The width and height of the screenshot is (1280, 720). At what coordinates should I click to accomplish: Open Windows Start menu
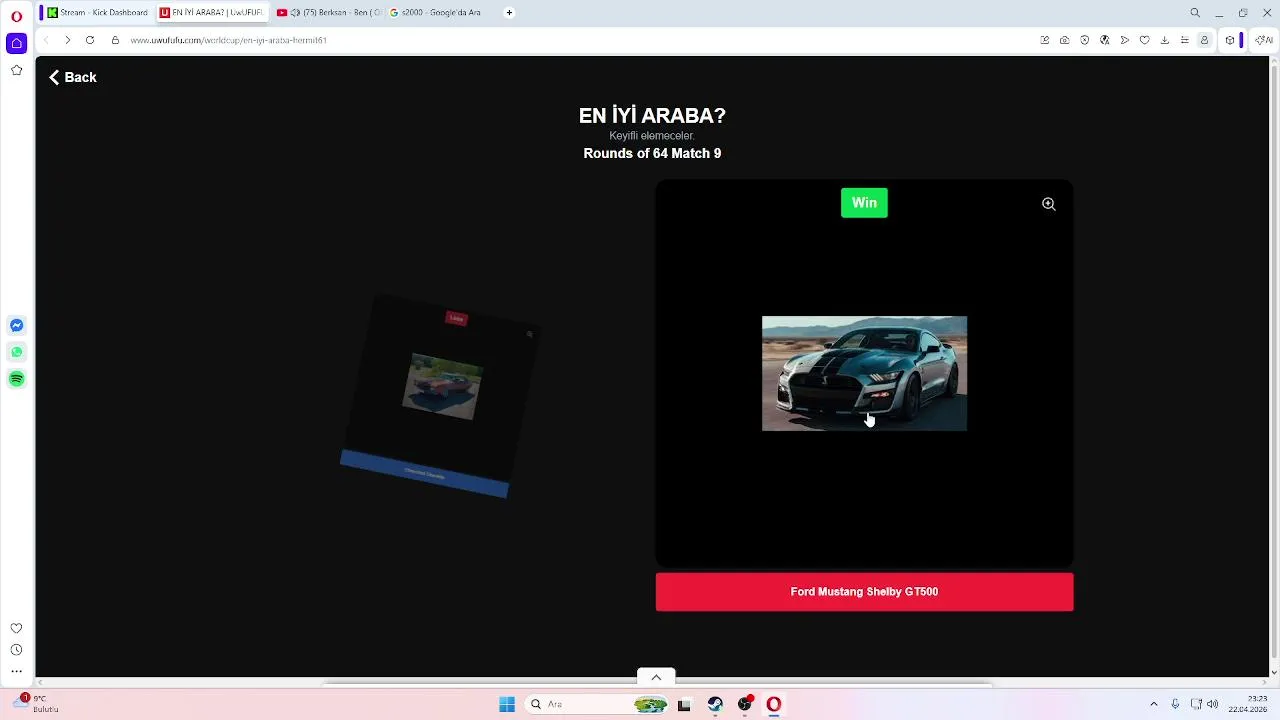tap(507, 704)
